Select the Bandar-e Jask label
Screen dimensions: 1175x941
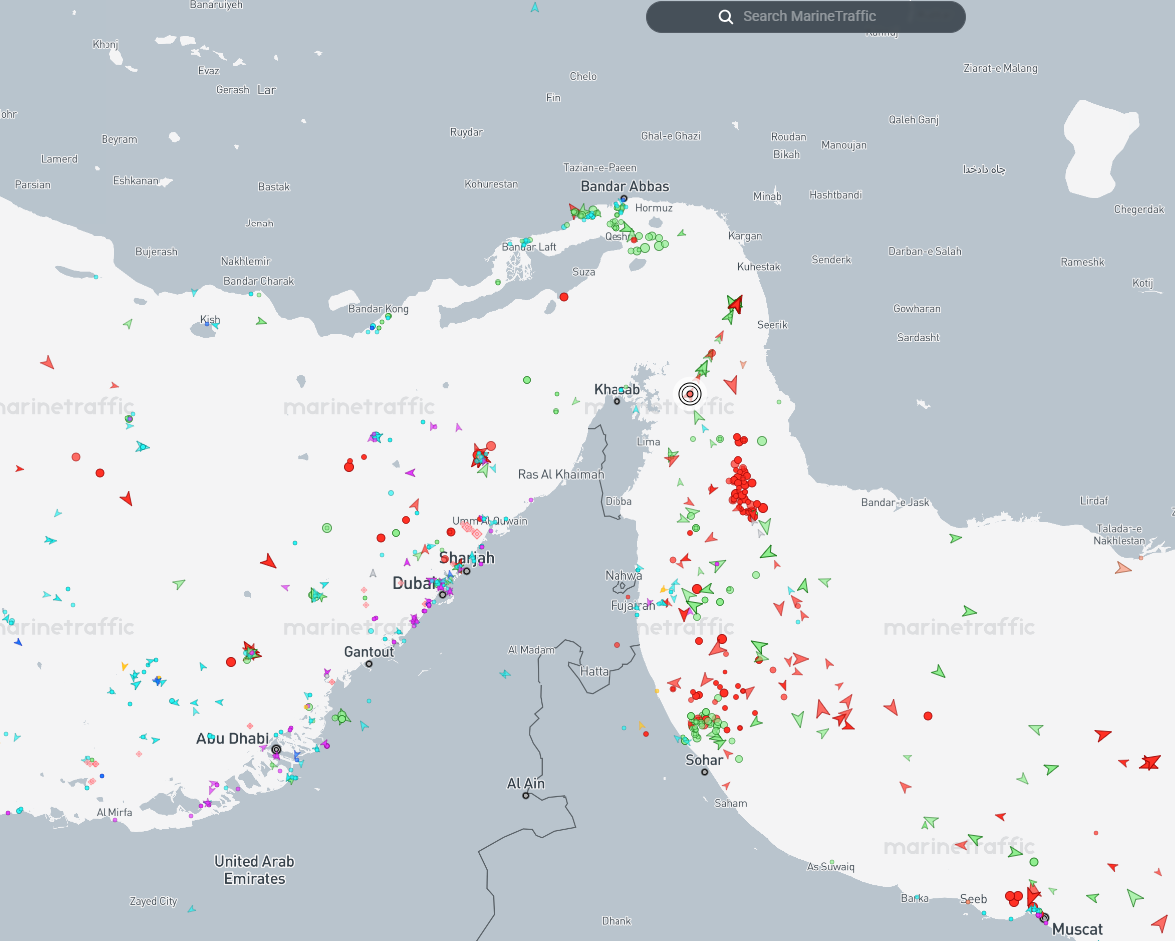[895, 502]
